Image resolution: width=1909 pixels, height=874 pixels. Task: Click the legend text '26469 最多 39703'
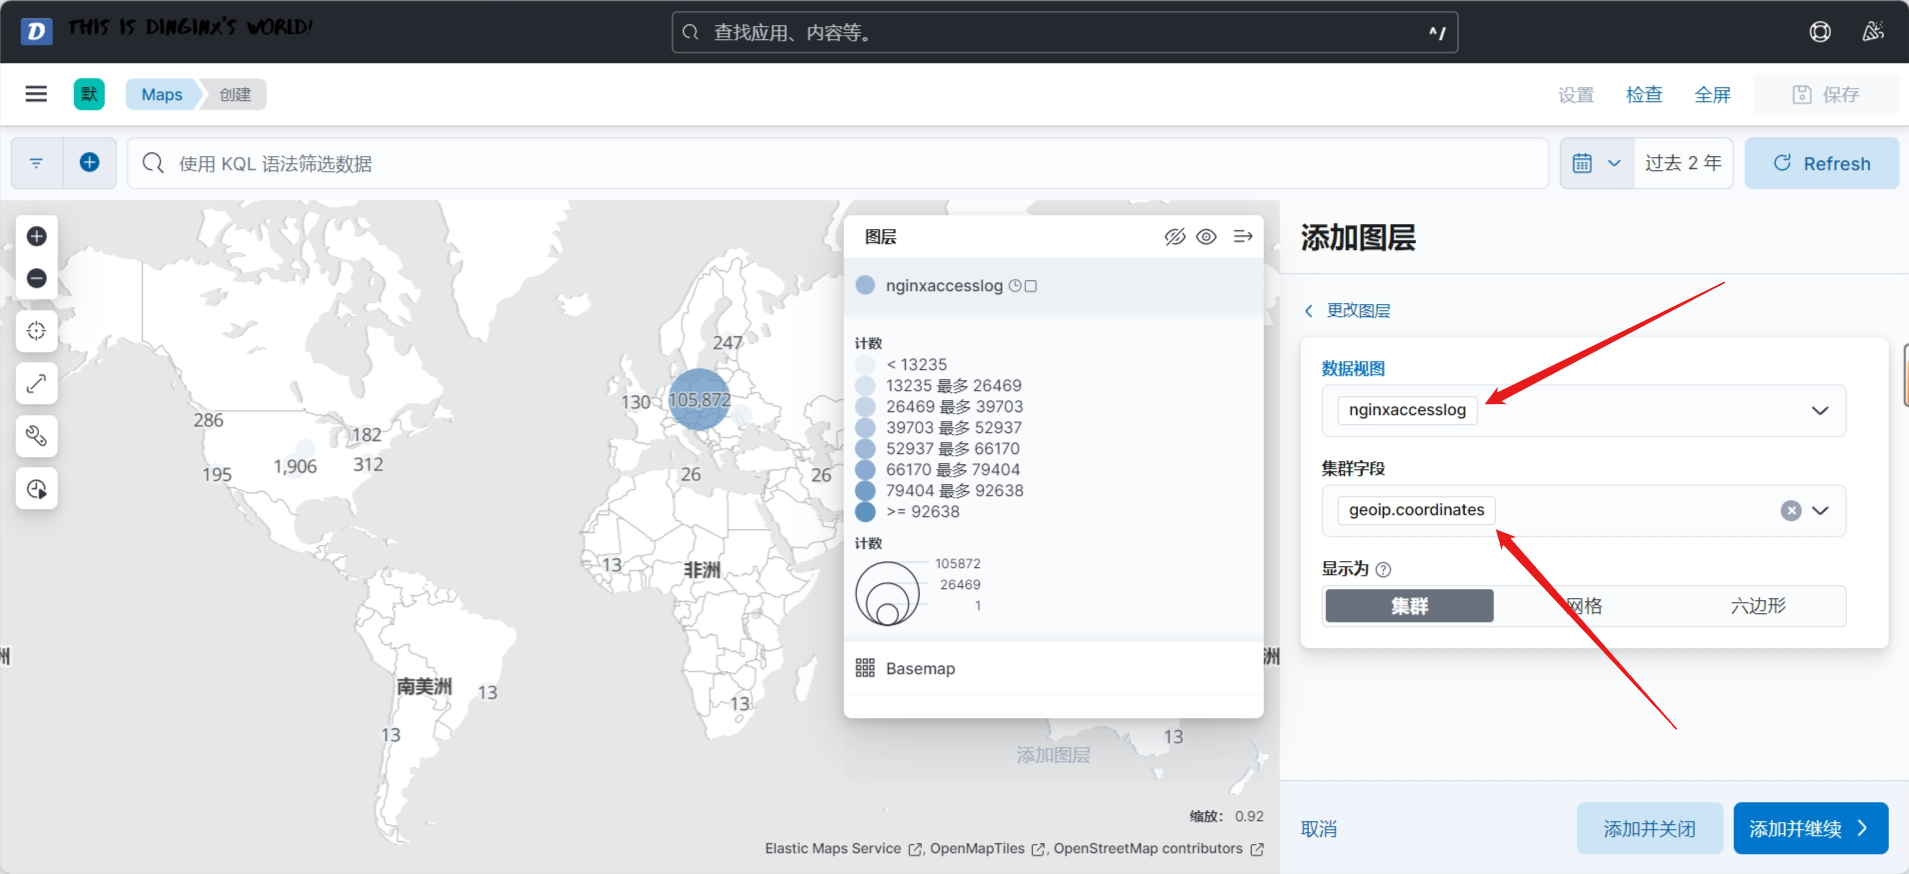tap(954, 407)
